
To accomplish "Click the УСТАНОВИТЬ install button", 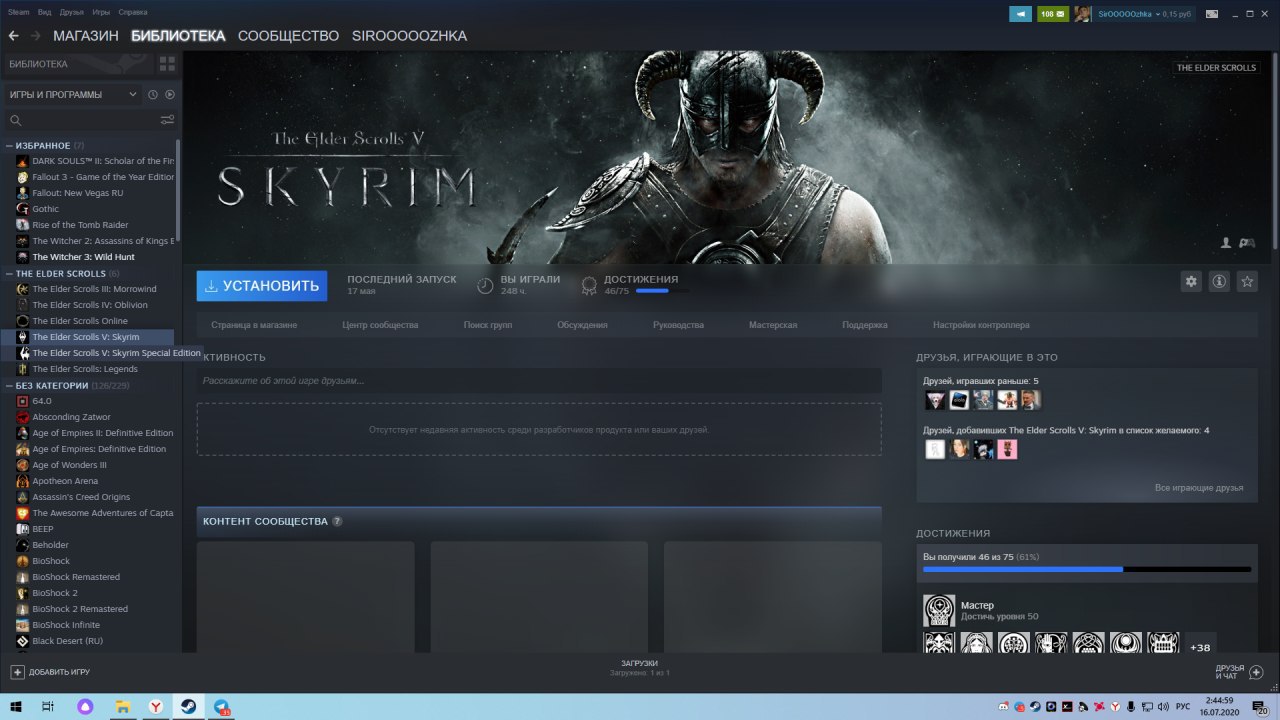I will coord(262,286).
